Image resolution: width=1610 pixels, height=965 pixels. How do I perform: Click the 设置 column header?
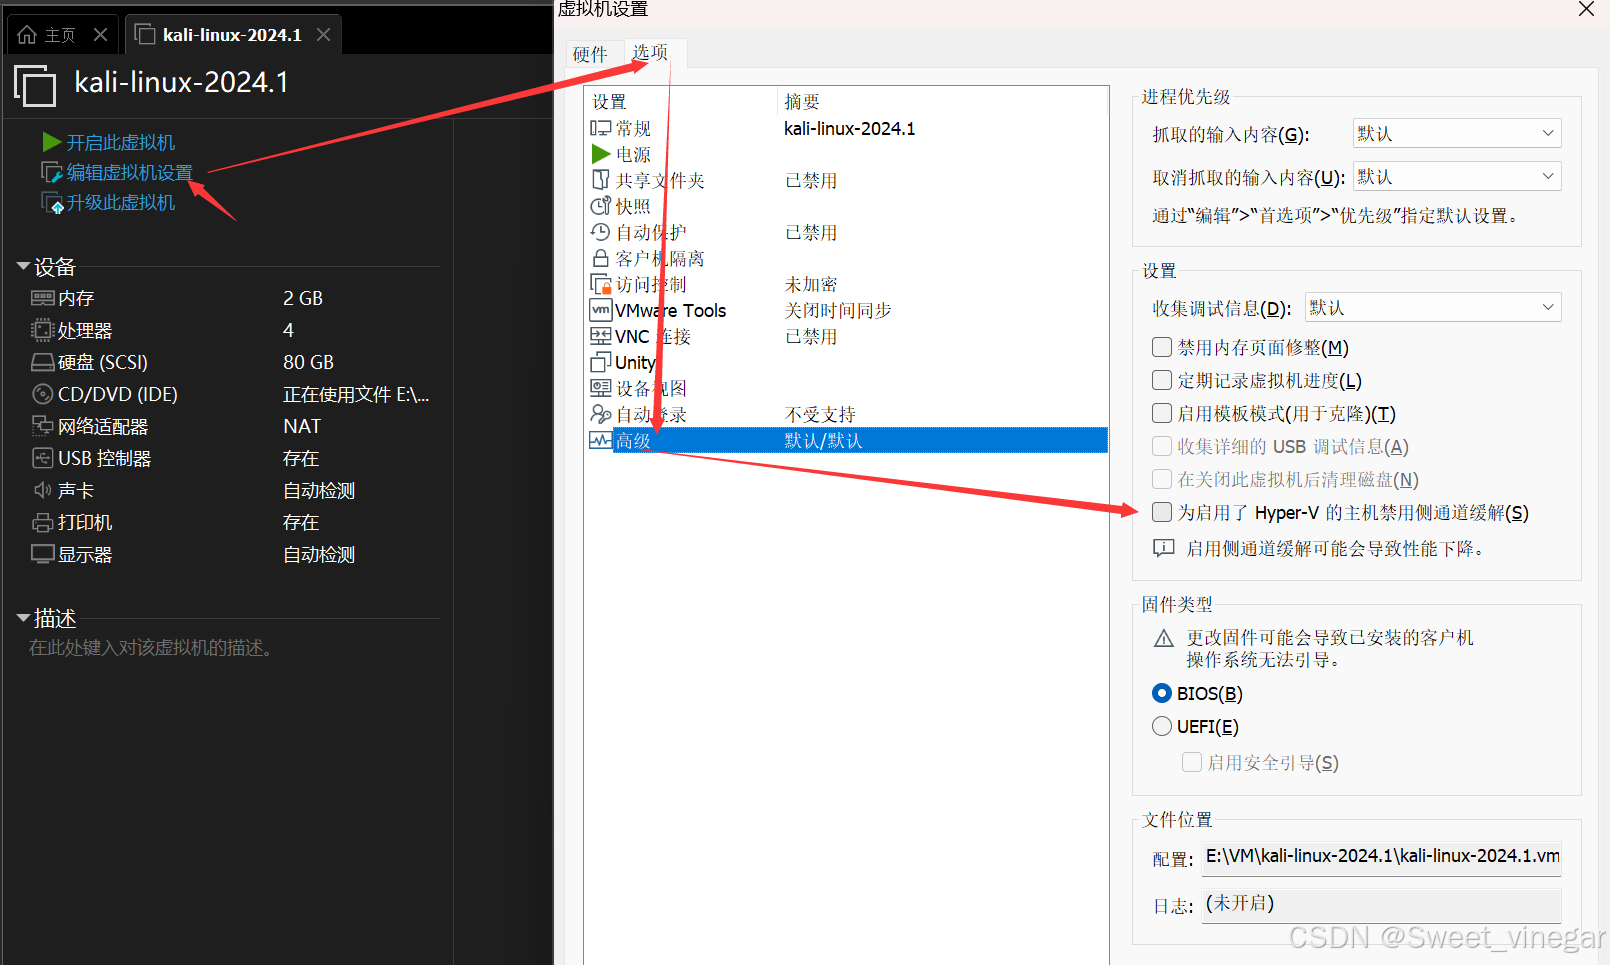coord(609,102)
